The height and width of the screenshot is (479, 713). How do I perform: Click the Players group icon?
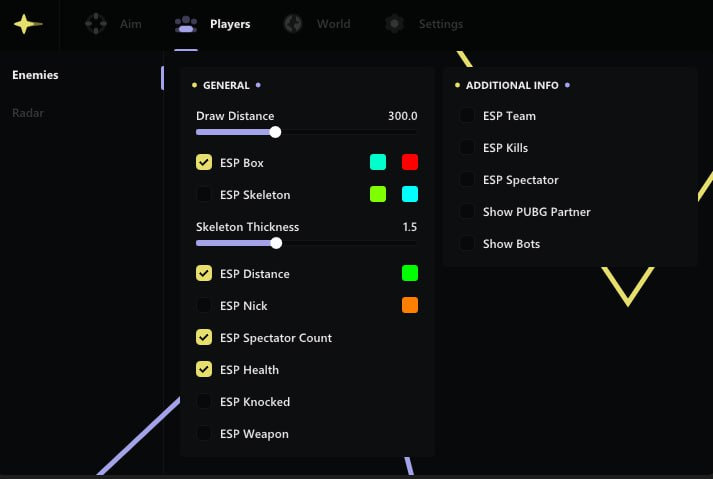click(185, 24)
